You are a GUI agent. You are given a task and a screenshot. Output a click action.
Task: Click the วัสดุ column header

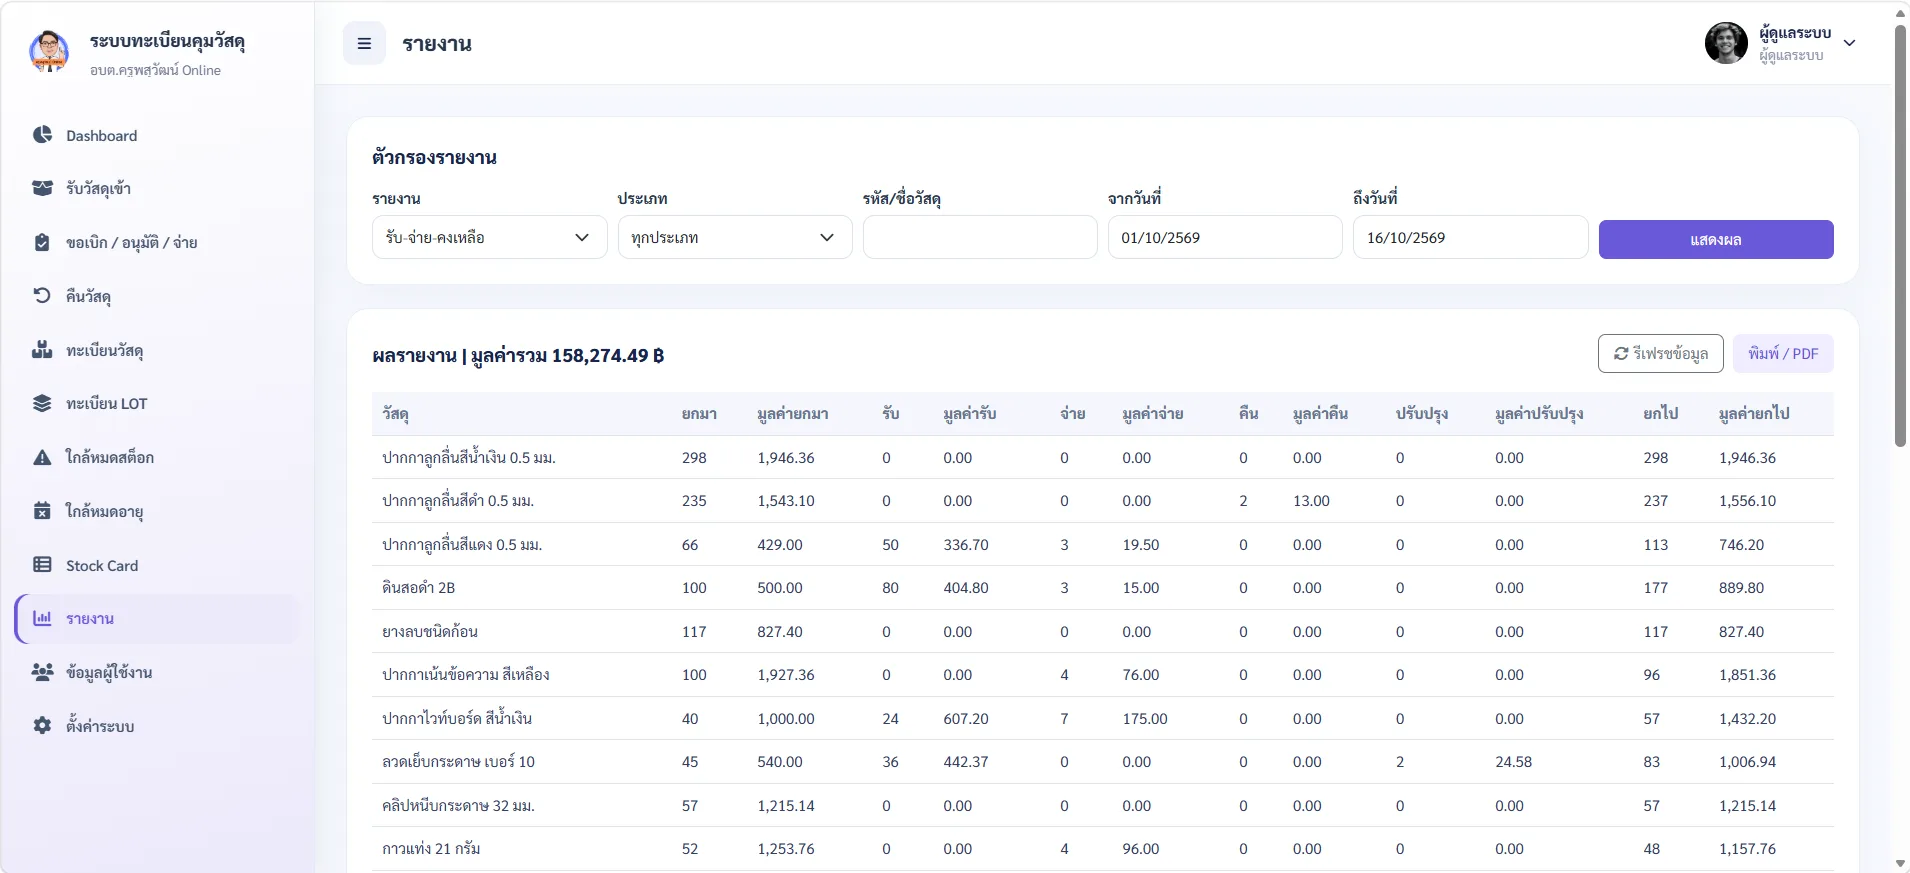tap(395, 413)
